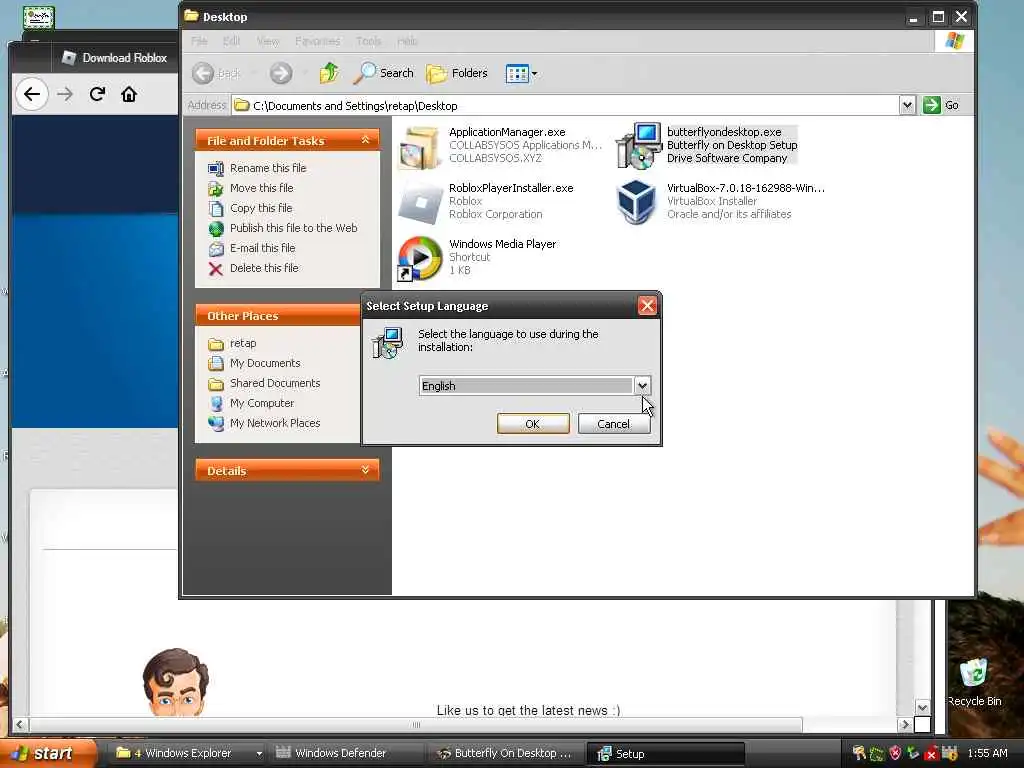The height and width of the screenshot is (768, 1024).
Task: Click the browser horizontal scrollbar
Action: tap(415, 725)
